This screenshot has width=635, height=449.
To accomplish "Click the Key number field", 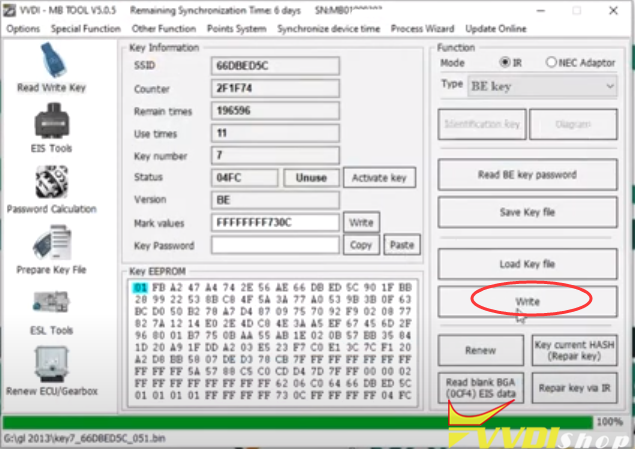I will [275, 155].
